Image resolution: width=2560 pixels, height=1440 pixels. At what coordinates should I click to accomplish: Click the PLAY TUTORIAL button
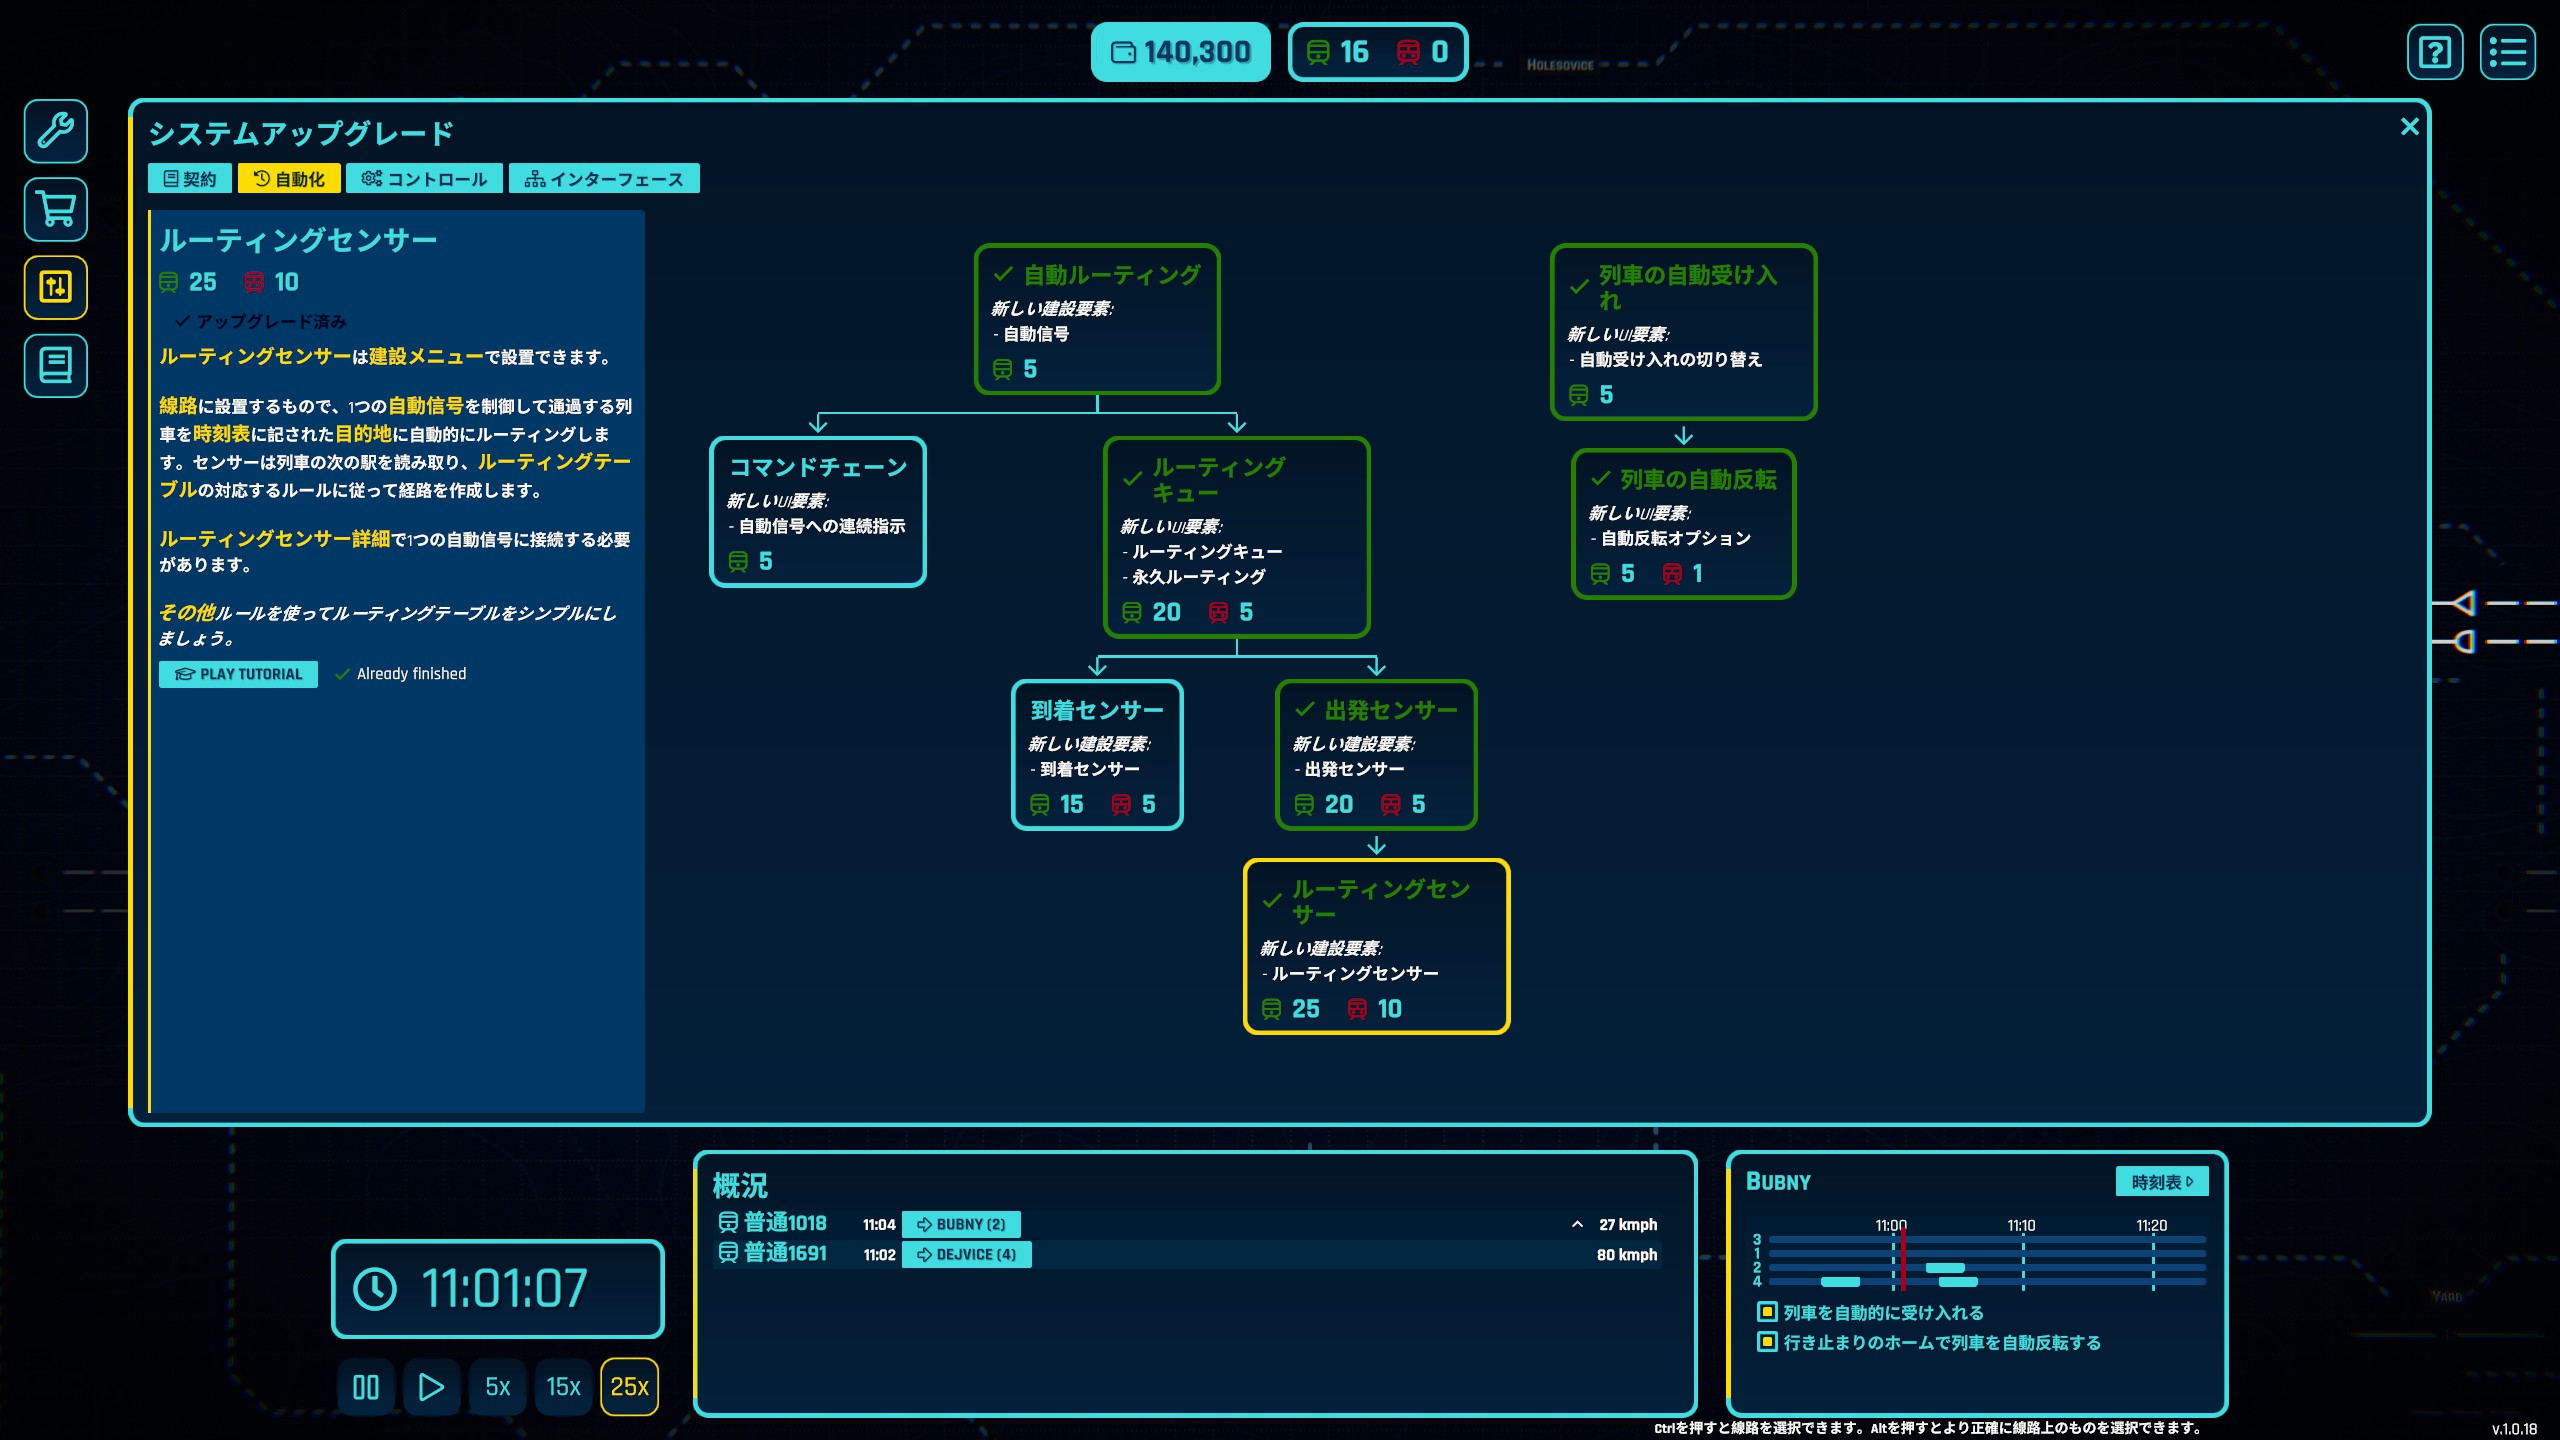pyautogui.click(x=238, y=674)
